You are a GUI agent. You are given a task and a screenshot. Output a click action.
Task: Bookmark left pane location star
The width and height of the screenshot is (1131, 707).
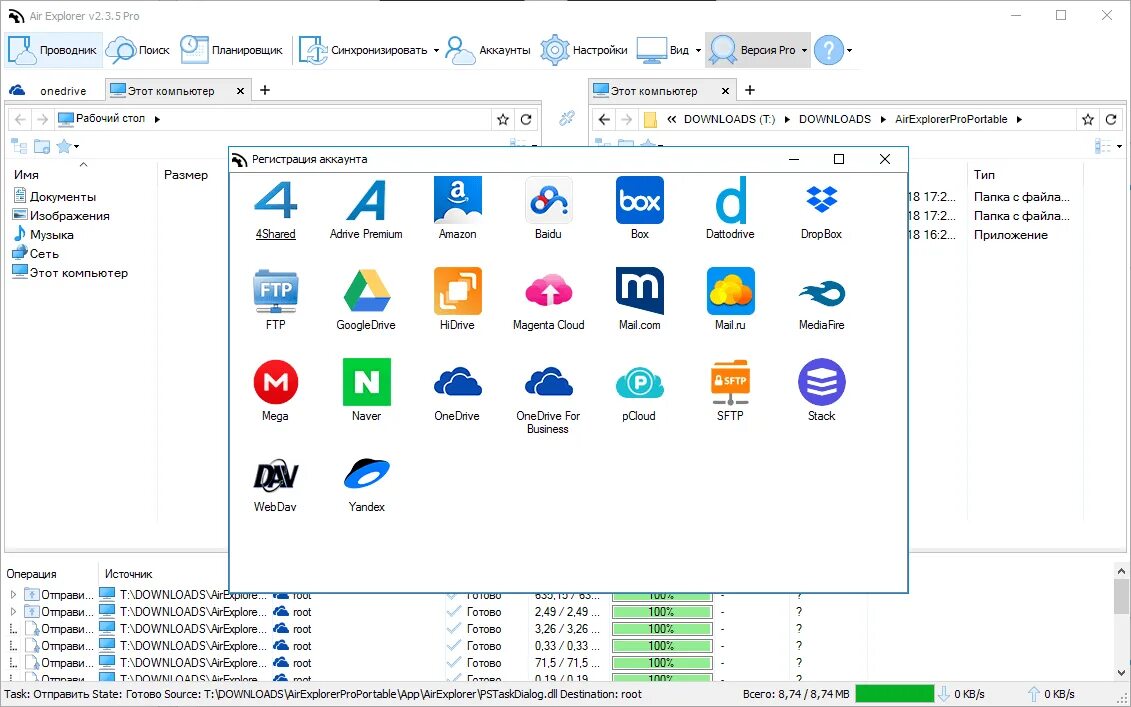coord(503,120)
